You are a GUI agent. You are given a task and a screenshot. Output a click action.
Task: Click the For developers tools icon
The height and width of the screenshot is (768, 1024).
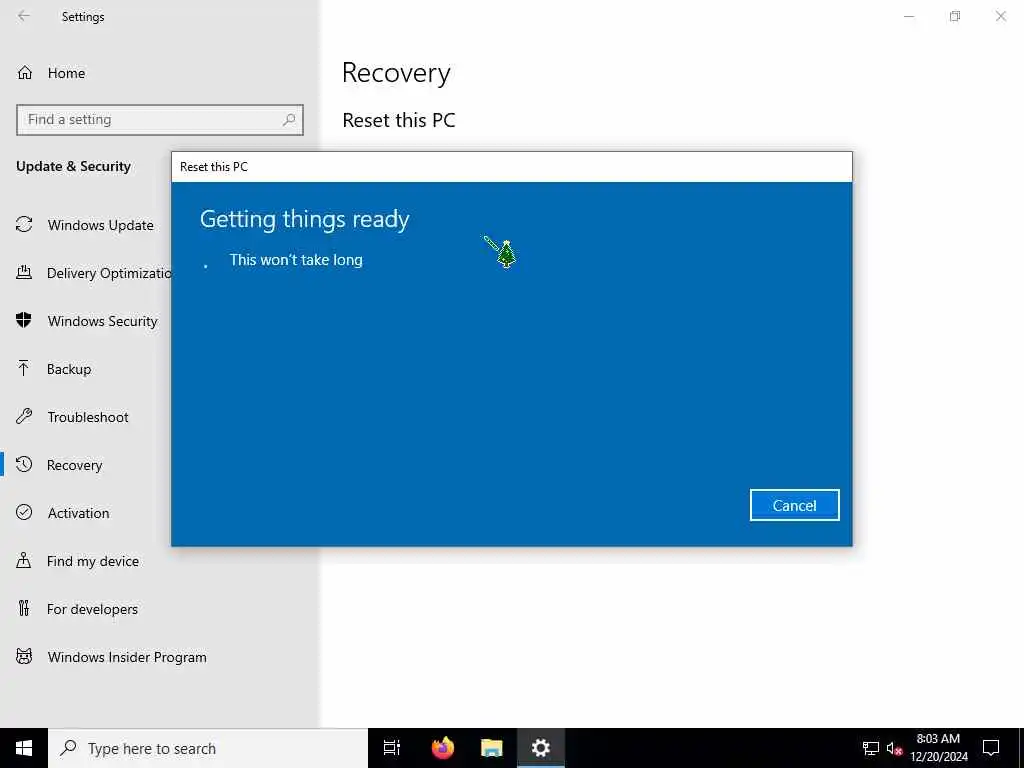tap(24, 608)
